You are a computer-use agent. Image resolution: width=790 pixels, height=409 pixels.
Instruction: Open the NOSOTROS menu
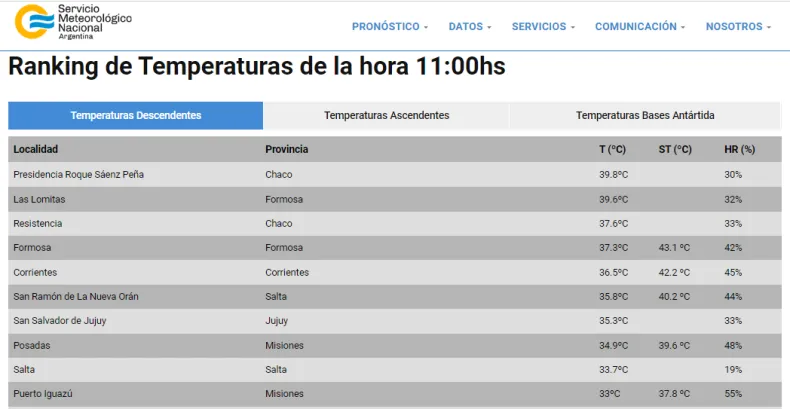click(739, 27)
